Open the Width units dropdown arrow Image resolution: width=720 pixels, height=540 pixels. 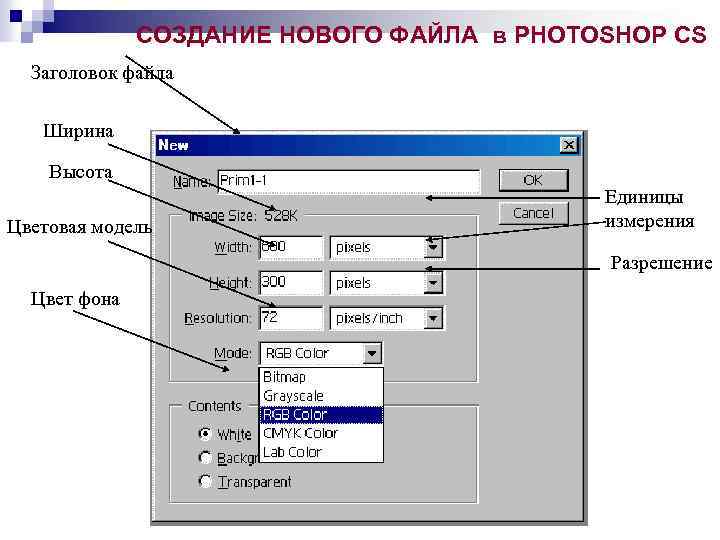point(433,248)
